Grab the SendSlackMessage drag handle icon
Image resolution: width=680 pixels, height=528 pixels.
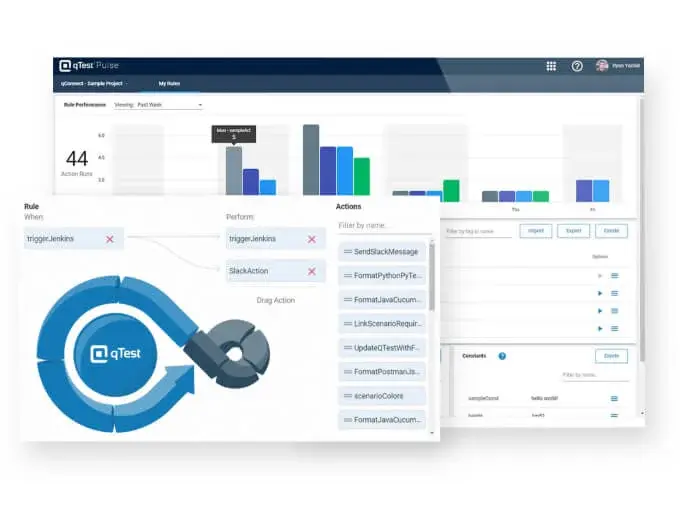pos(347,252)
